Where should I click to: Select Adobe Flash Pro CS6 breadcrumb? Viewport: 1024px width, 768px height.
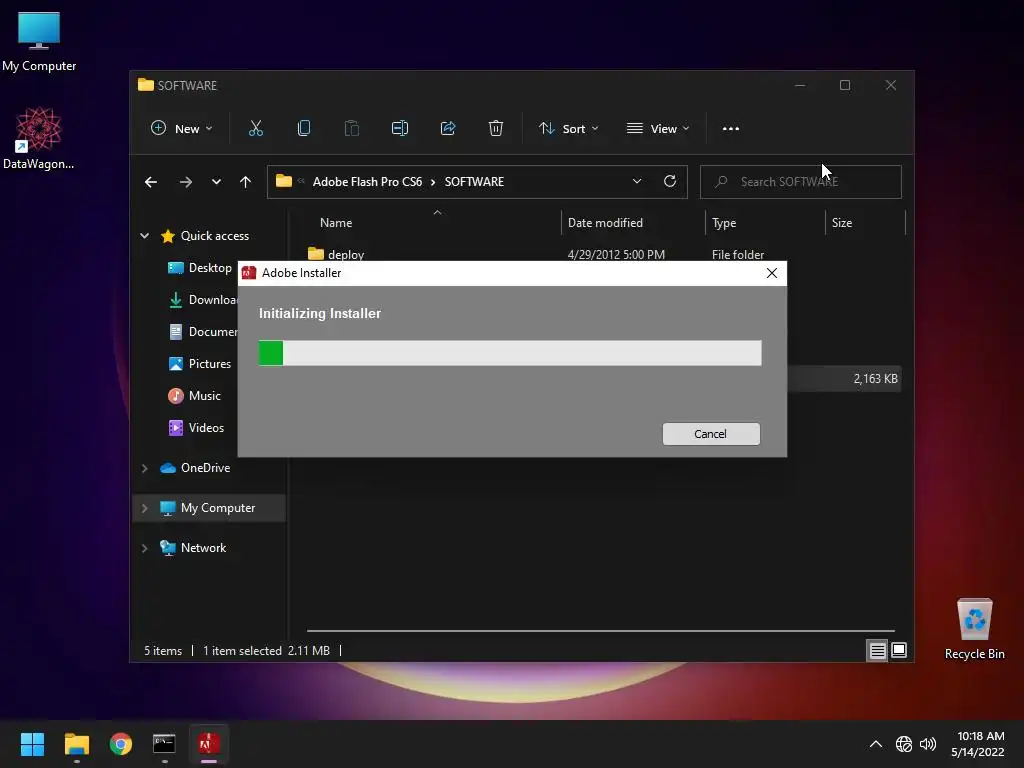coord(367,182)
